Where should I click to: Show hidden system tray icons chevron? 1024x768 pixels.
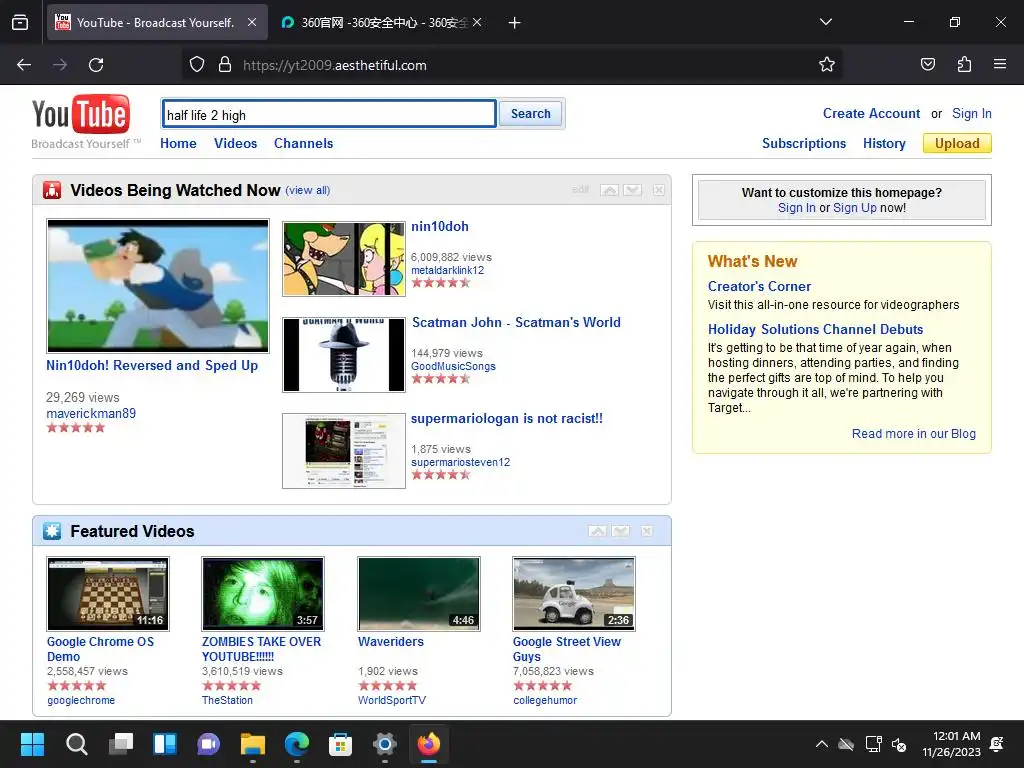click(x=822, y=744)
